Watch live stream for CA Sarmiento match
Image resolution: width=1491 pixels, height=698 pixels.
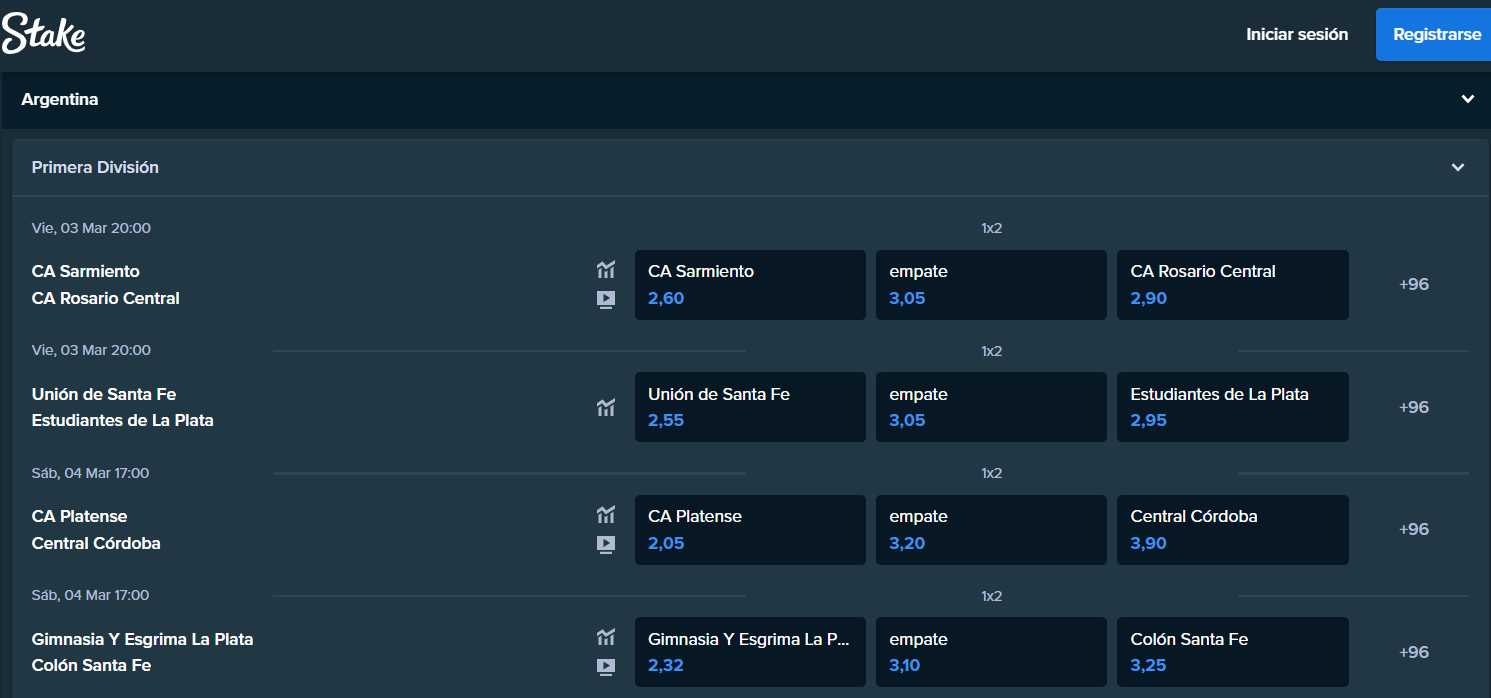(x=606, y=299)
